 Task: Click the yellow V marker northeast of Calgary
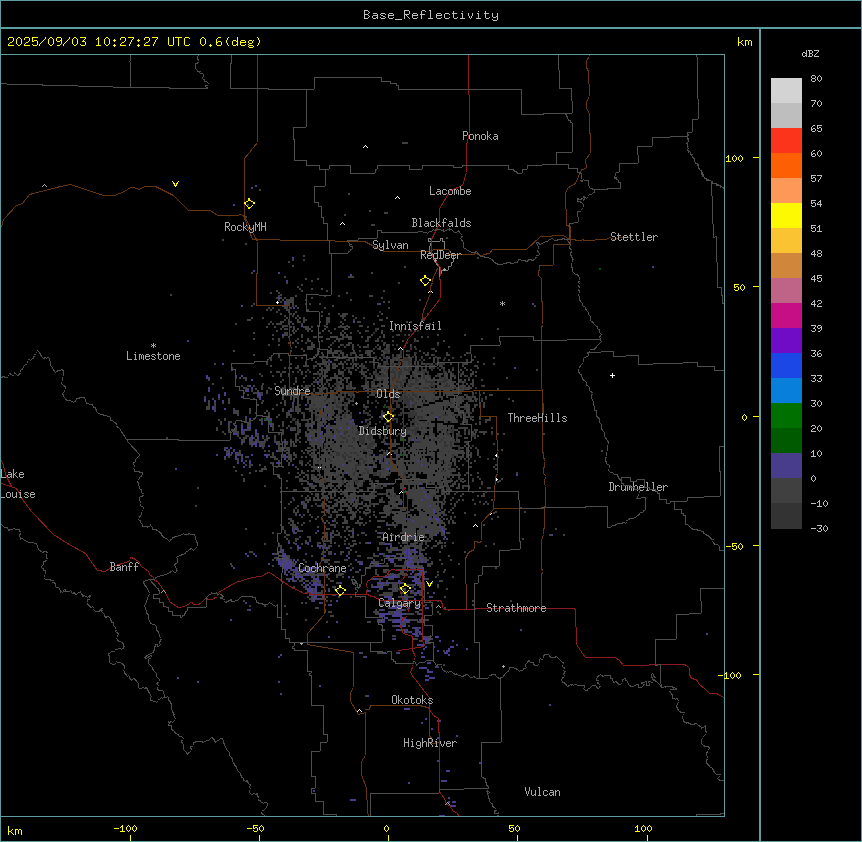pos(429,584)
